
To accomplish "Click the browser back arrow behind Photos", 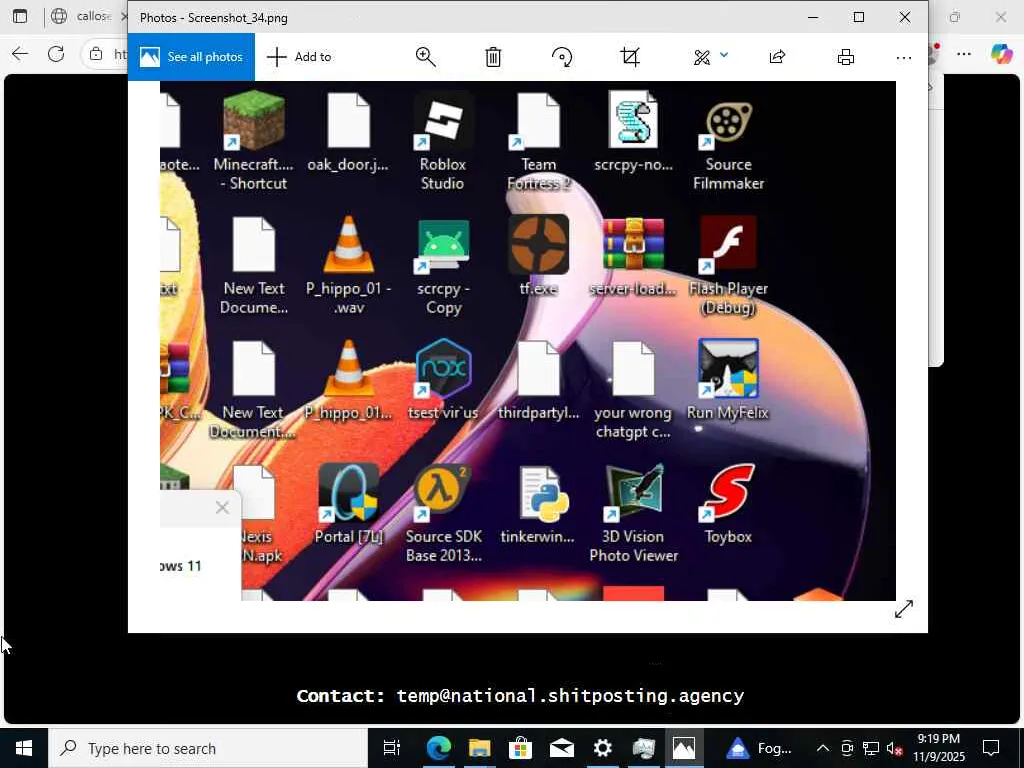I will click(20, 54).
